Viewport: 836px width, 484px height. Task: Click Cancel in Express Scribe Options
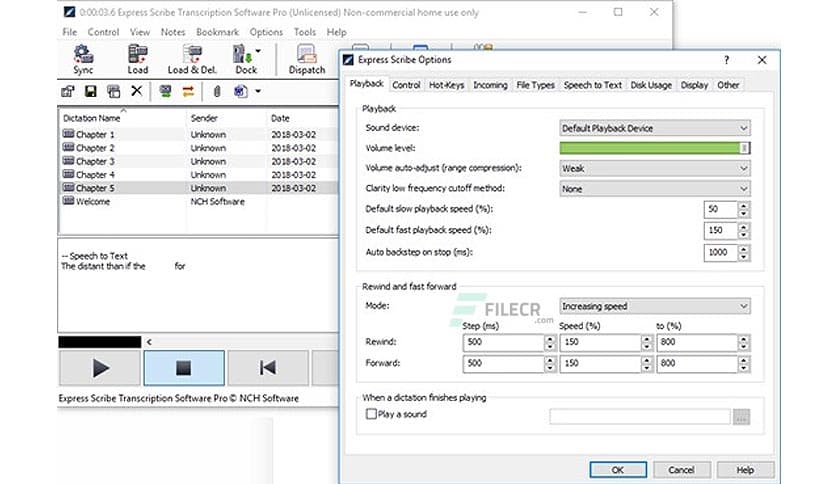pos(681,470)
